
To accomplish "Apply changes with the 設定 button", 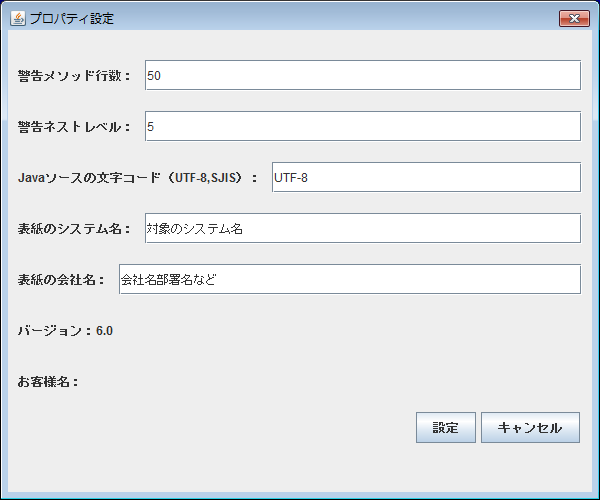I will point(446,427).
